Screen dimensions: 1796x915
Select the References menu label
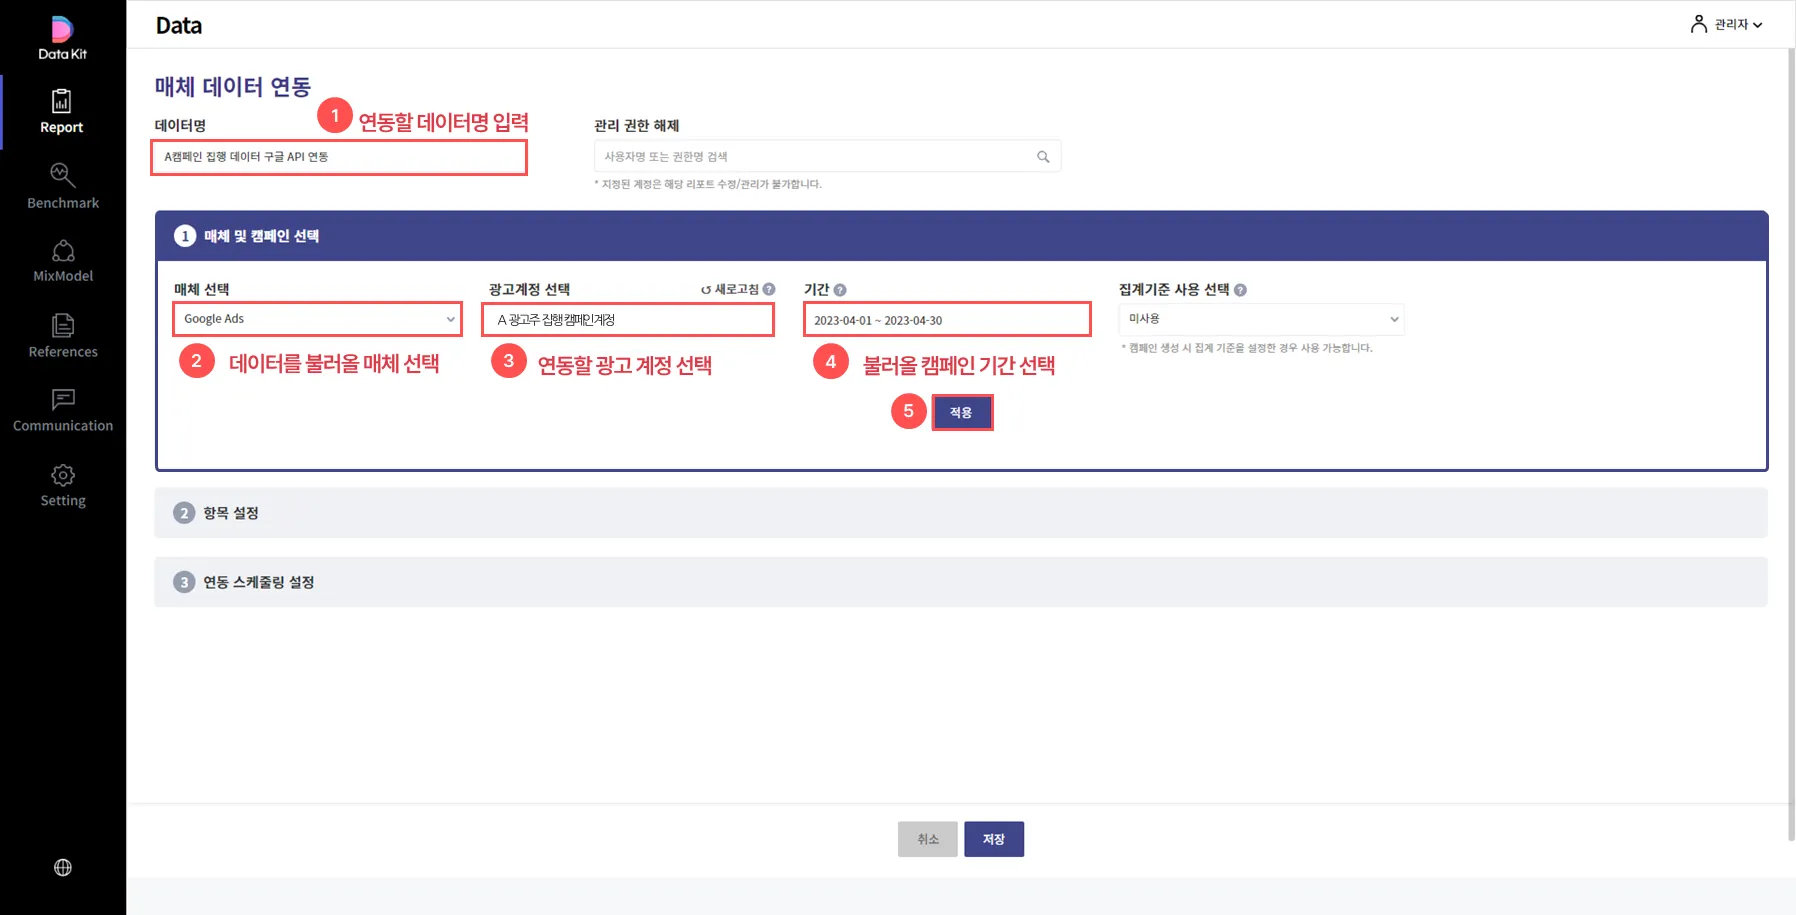pyautogui.click(x=63, y=352)
